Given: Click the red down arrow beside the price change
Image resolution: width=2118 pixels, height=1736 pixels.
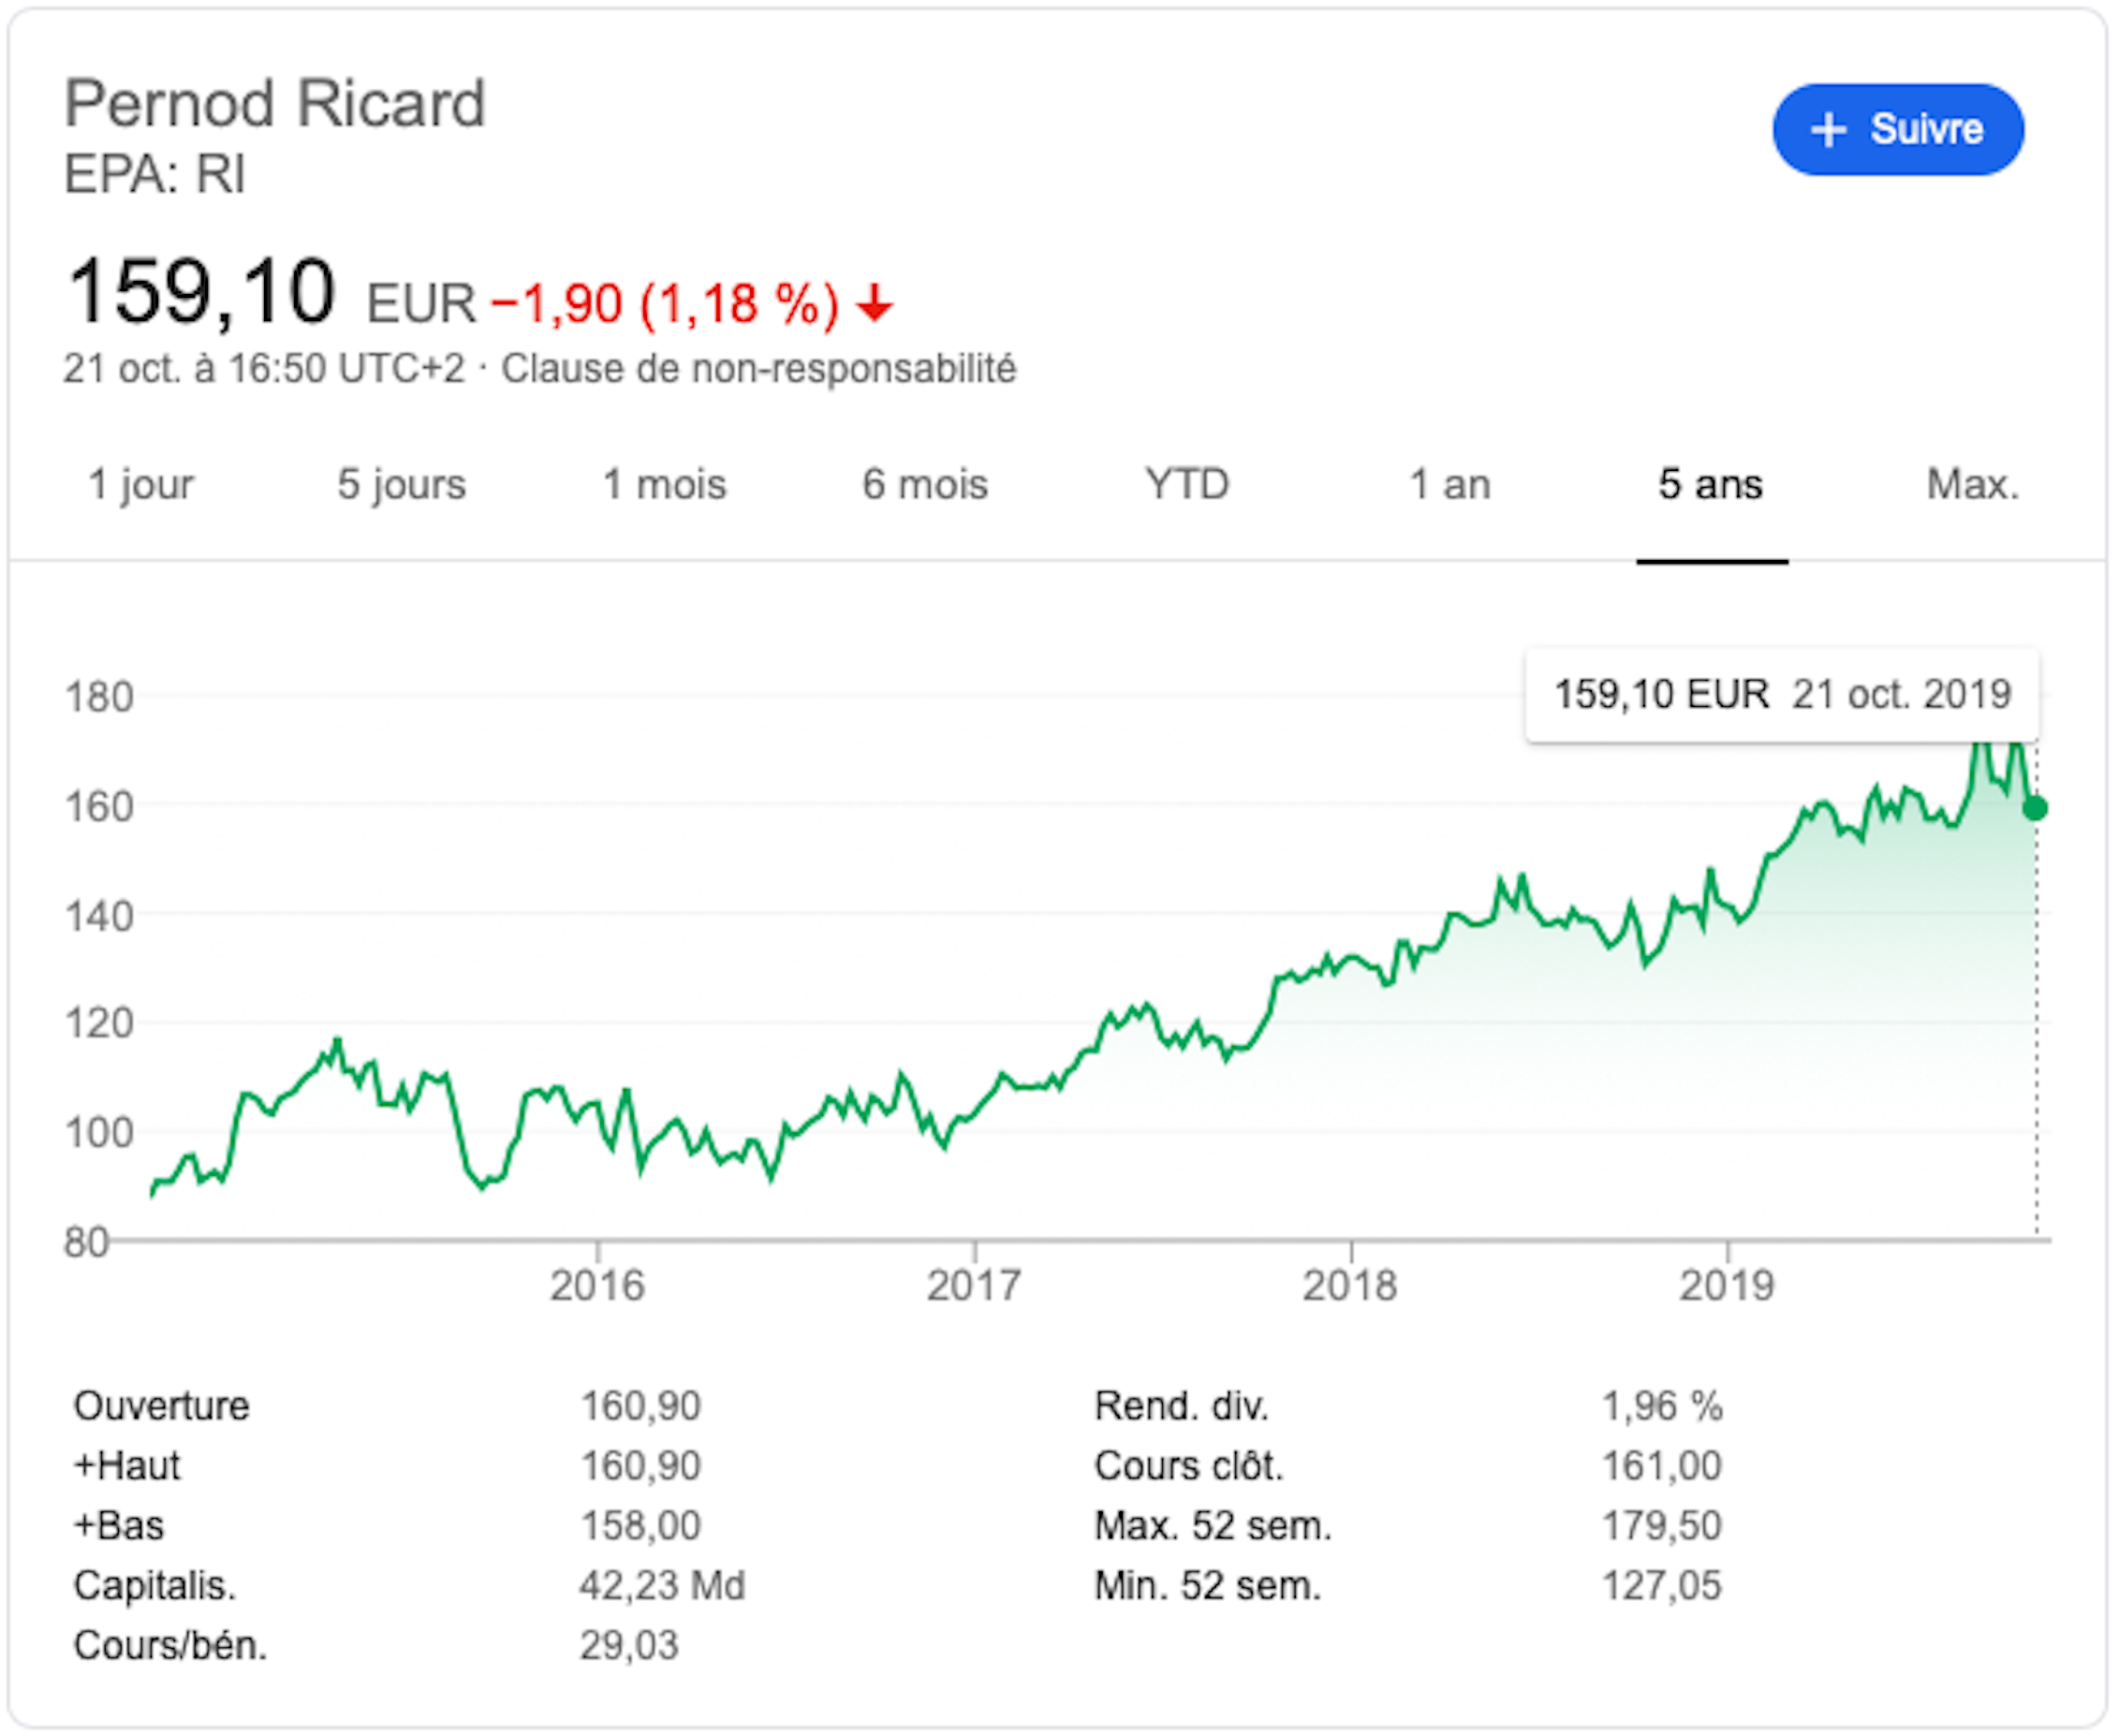Looking at the screenshot, I should [x=875, y=303].
